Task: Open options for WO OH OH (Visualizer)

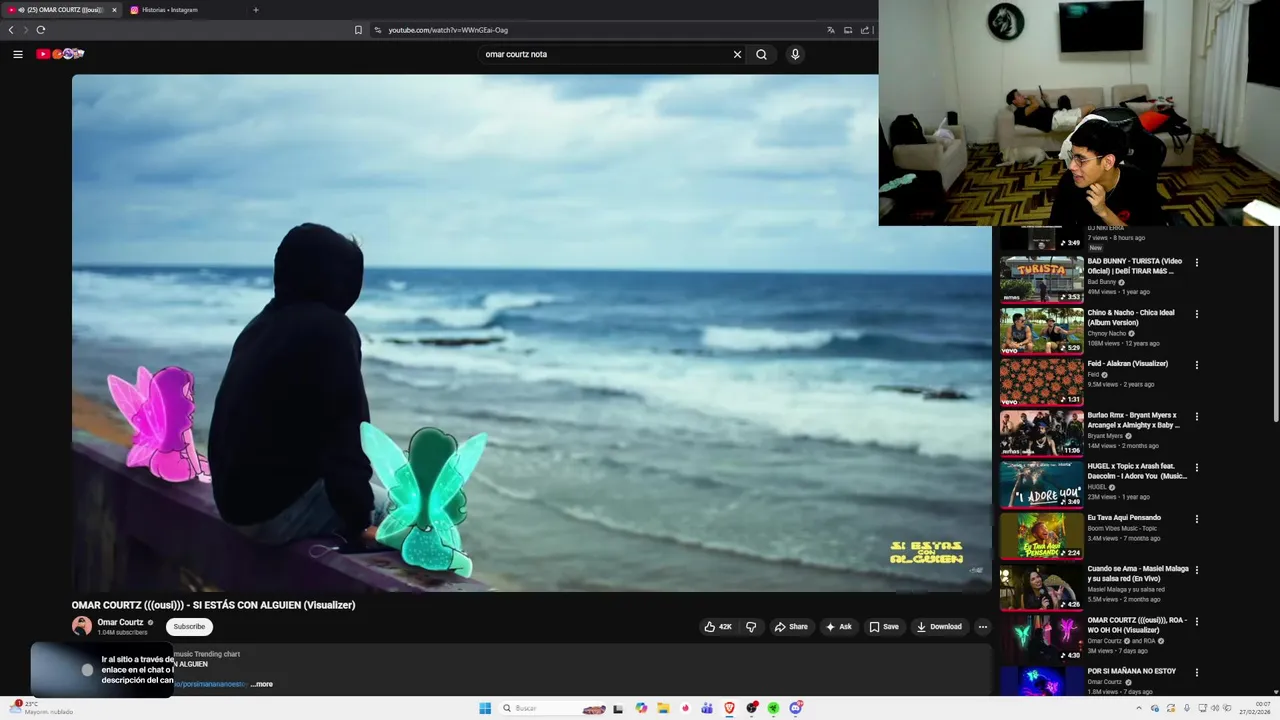Action: [x=1196, y=621]
